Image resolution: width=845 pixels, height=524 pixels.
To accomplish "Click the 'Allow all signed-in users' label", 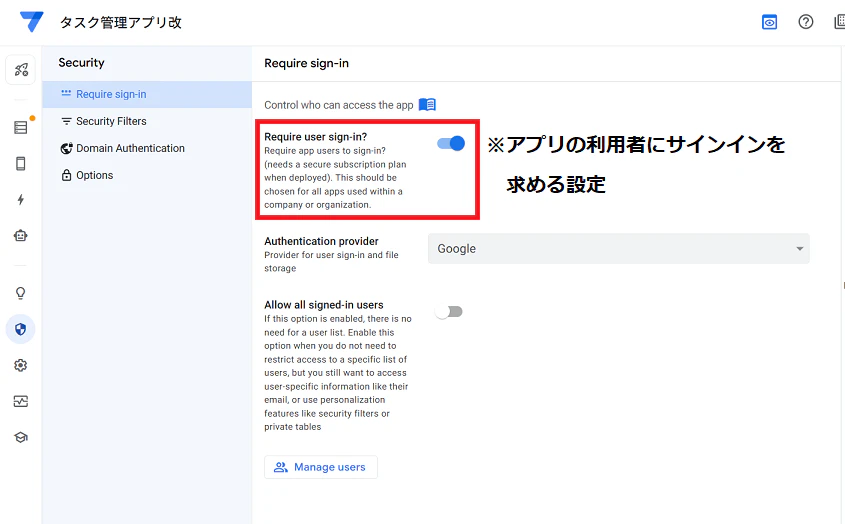I will coord(323,305).
